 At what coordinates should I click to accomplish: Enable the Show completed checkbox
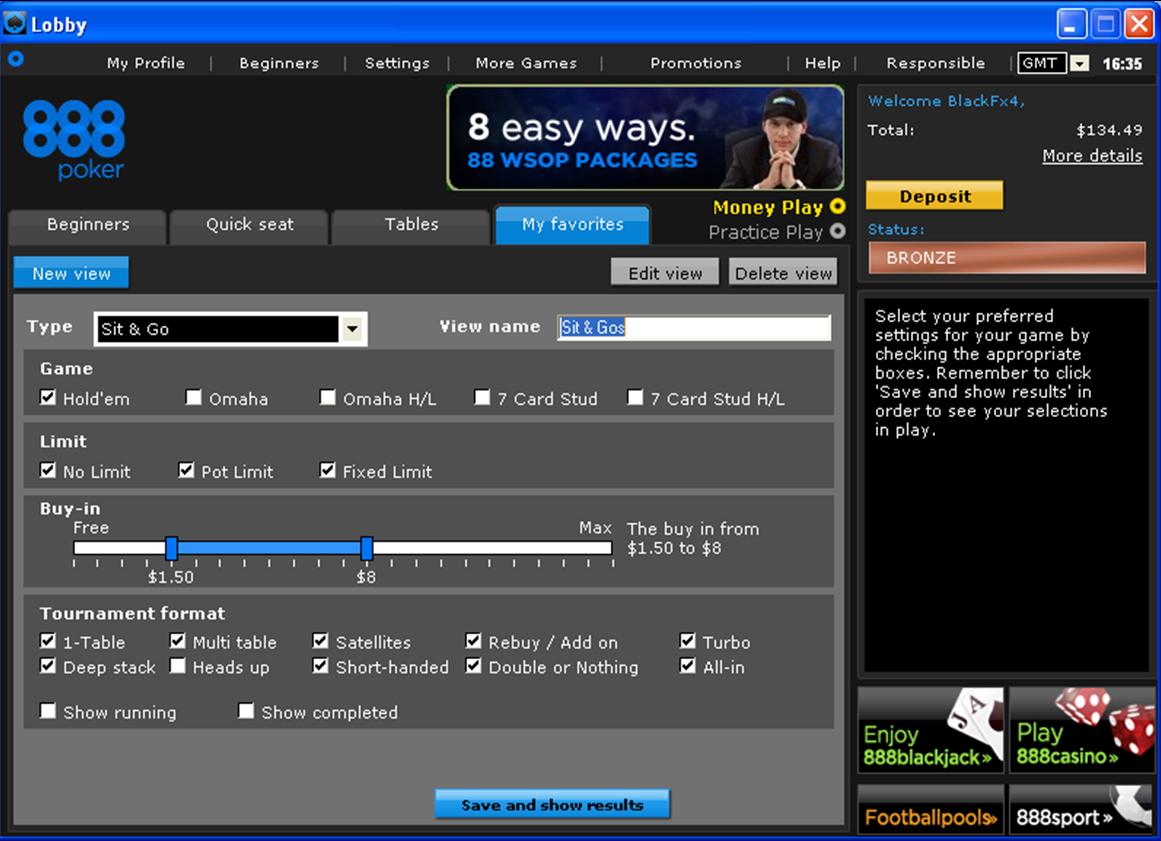pos(246,711)
